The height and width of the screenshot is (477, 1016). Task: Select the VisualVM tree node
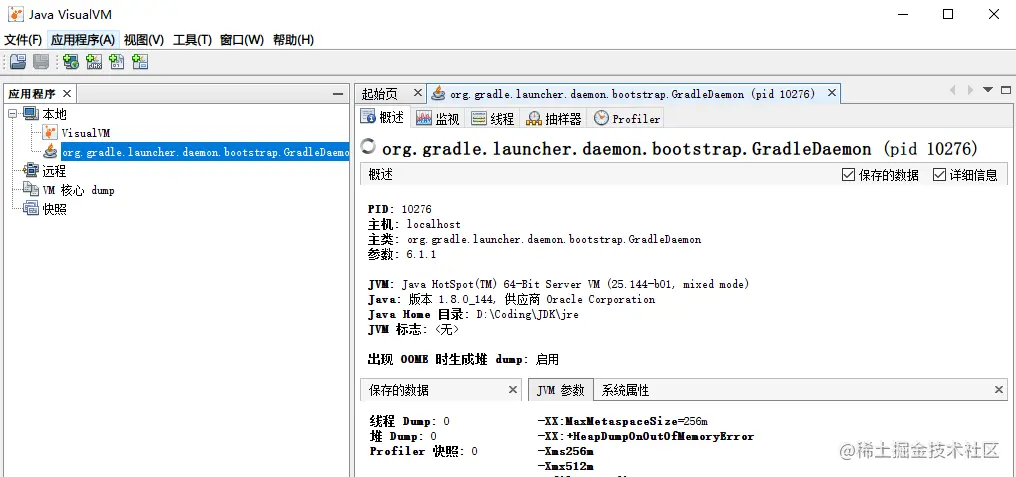pos(86,134)
